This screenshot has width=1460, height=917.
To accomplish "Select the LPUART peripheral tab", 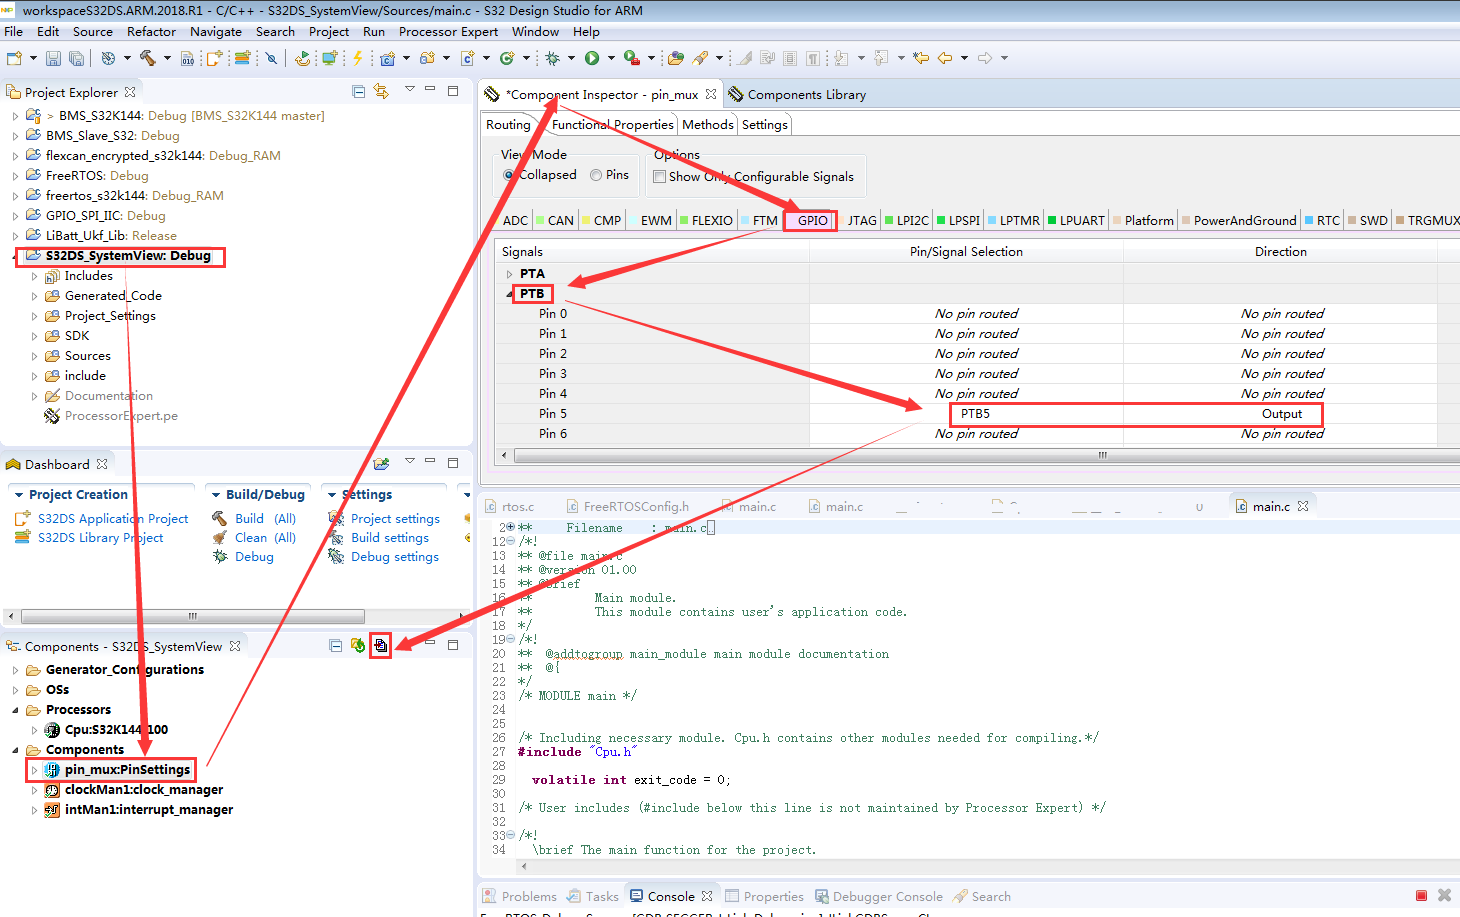I will tap(1076, 220).
